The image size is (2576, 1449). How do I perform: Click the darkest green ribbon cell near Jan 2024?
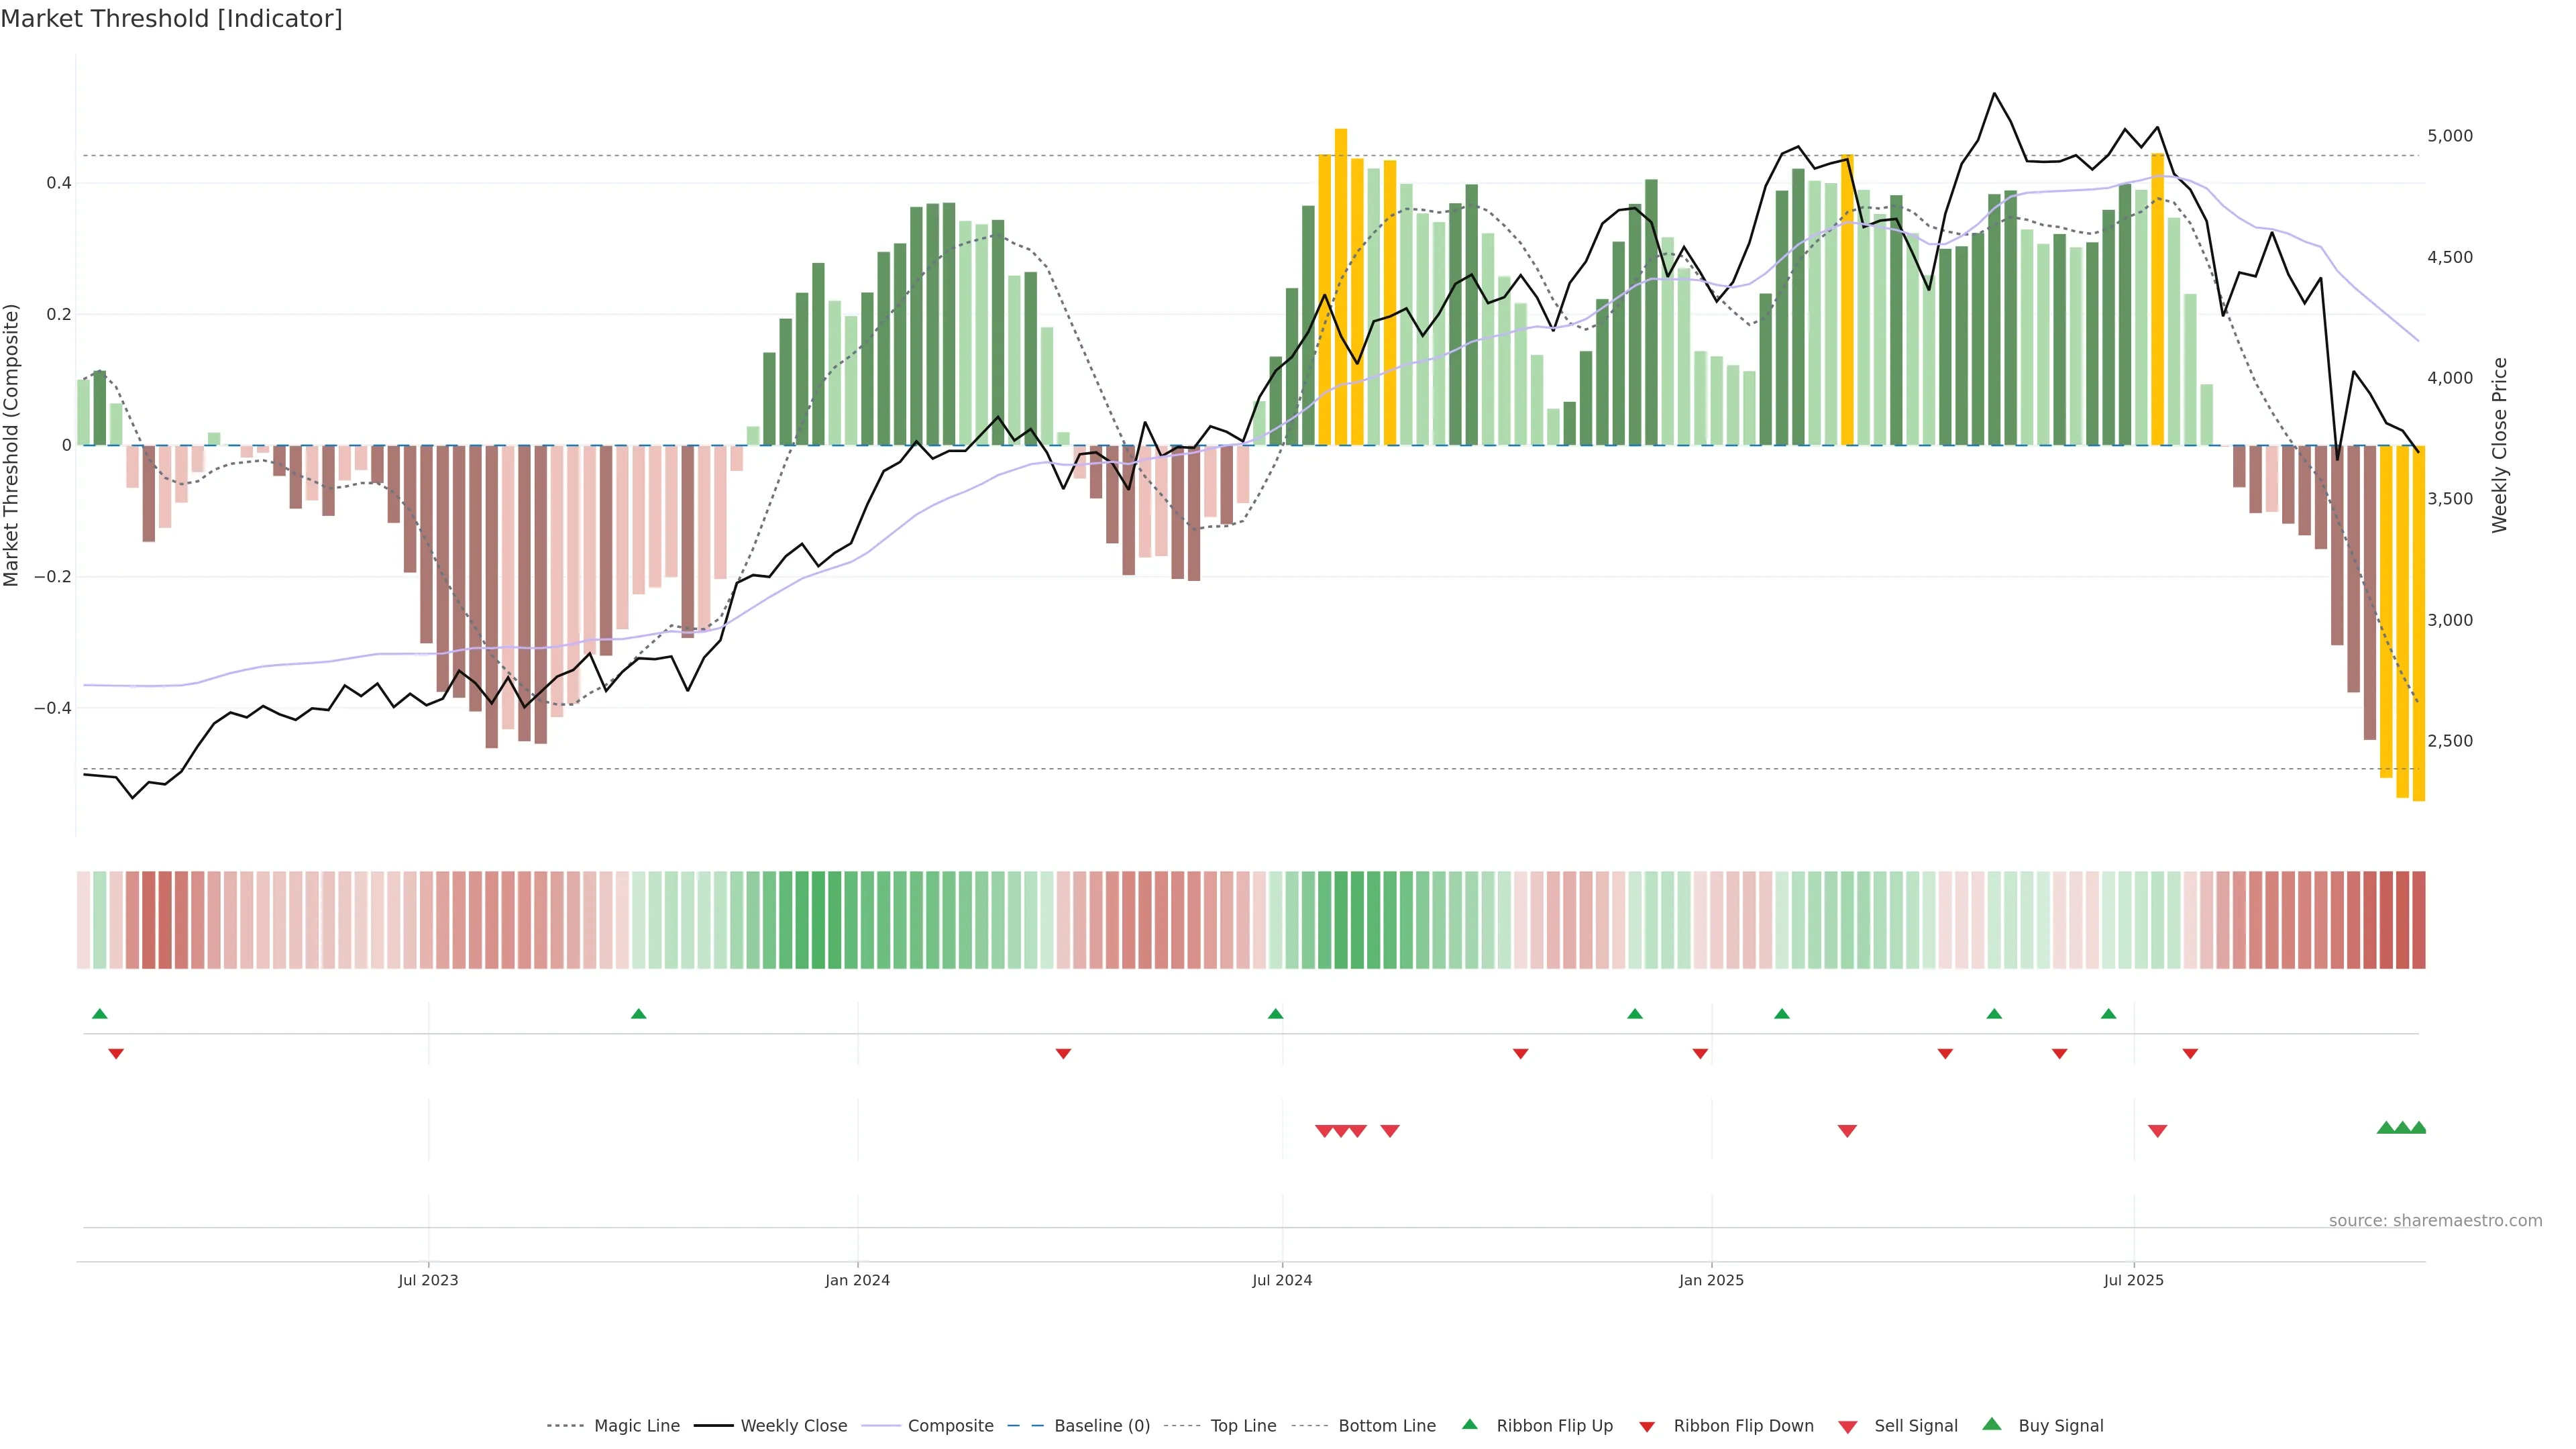point(818,920)
